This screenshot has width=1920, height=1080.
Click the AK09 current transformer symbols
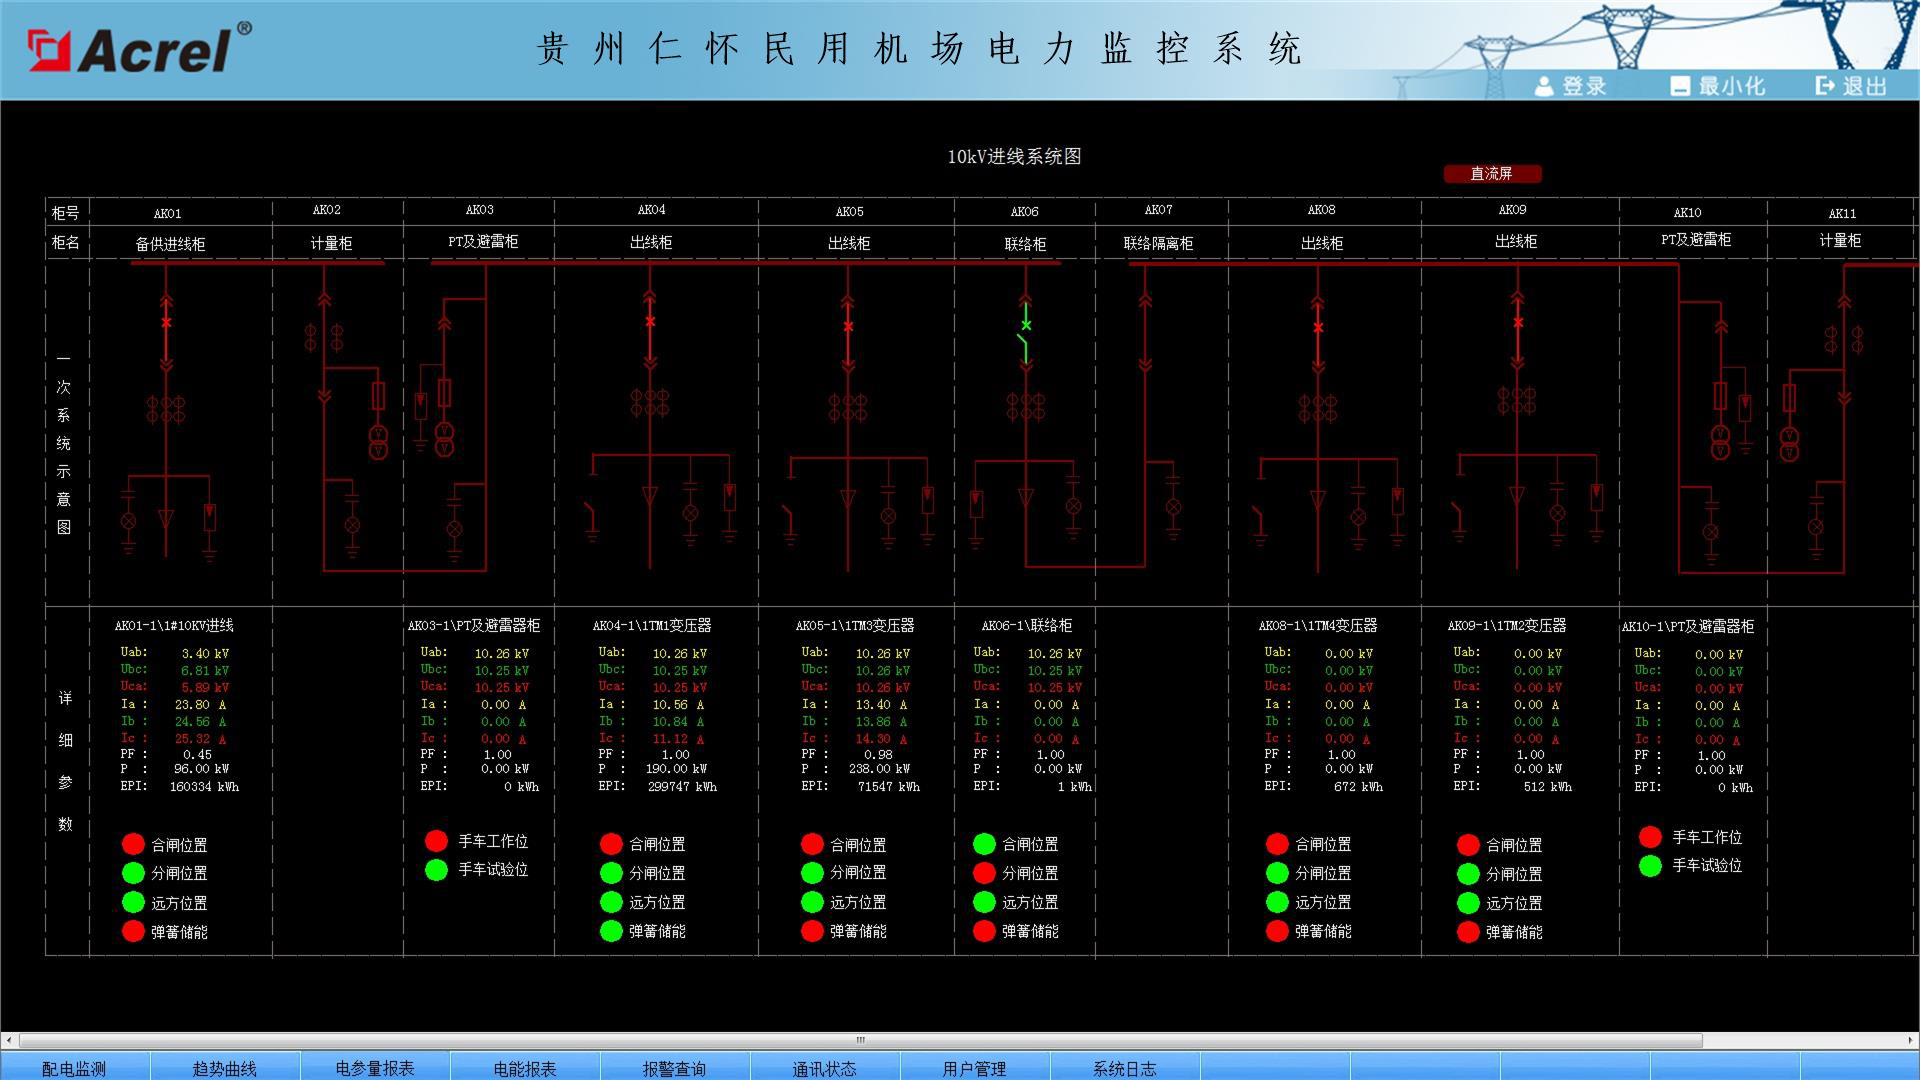click(1517, 401)
